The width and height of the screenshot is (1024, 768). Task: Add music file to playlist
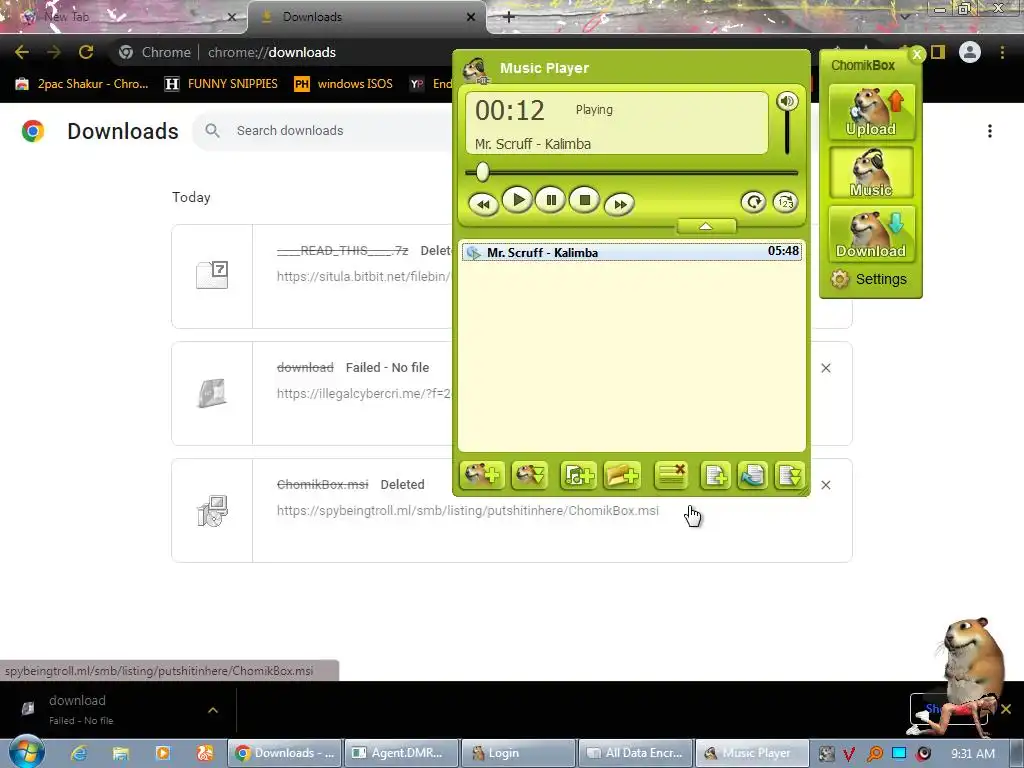pos(578,475)
